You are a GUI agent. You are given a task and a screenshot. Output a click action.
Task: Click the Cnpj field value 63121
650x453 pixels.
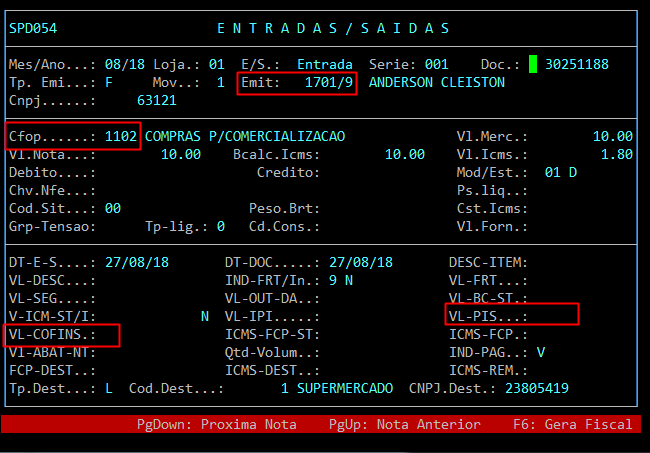pyautogui.click(x=157, y=100)
